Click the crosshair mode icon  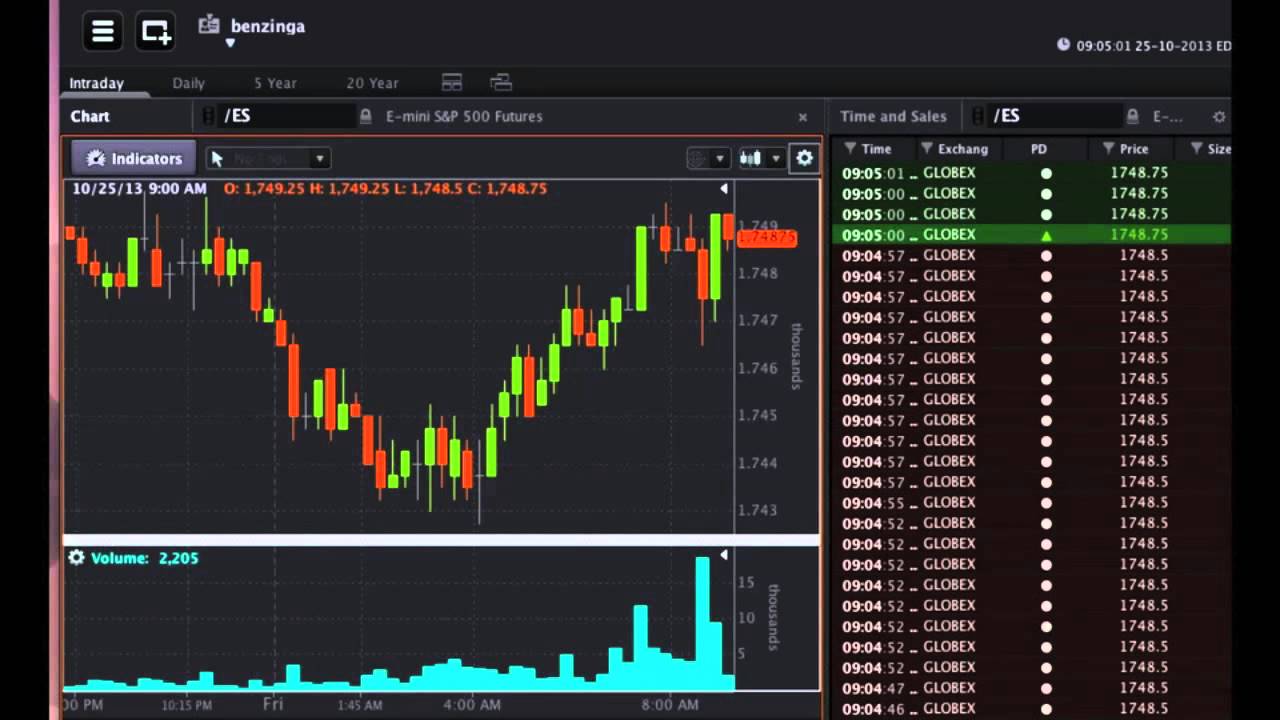coord(697,158)
